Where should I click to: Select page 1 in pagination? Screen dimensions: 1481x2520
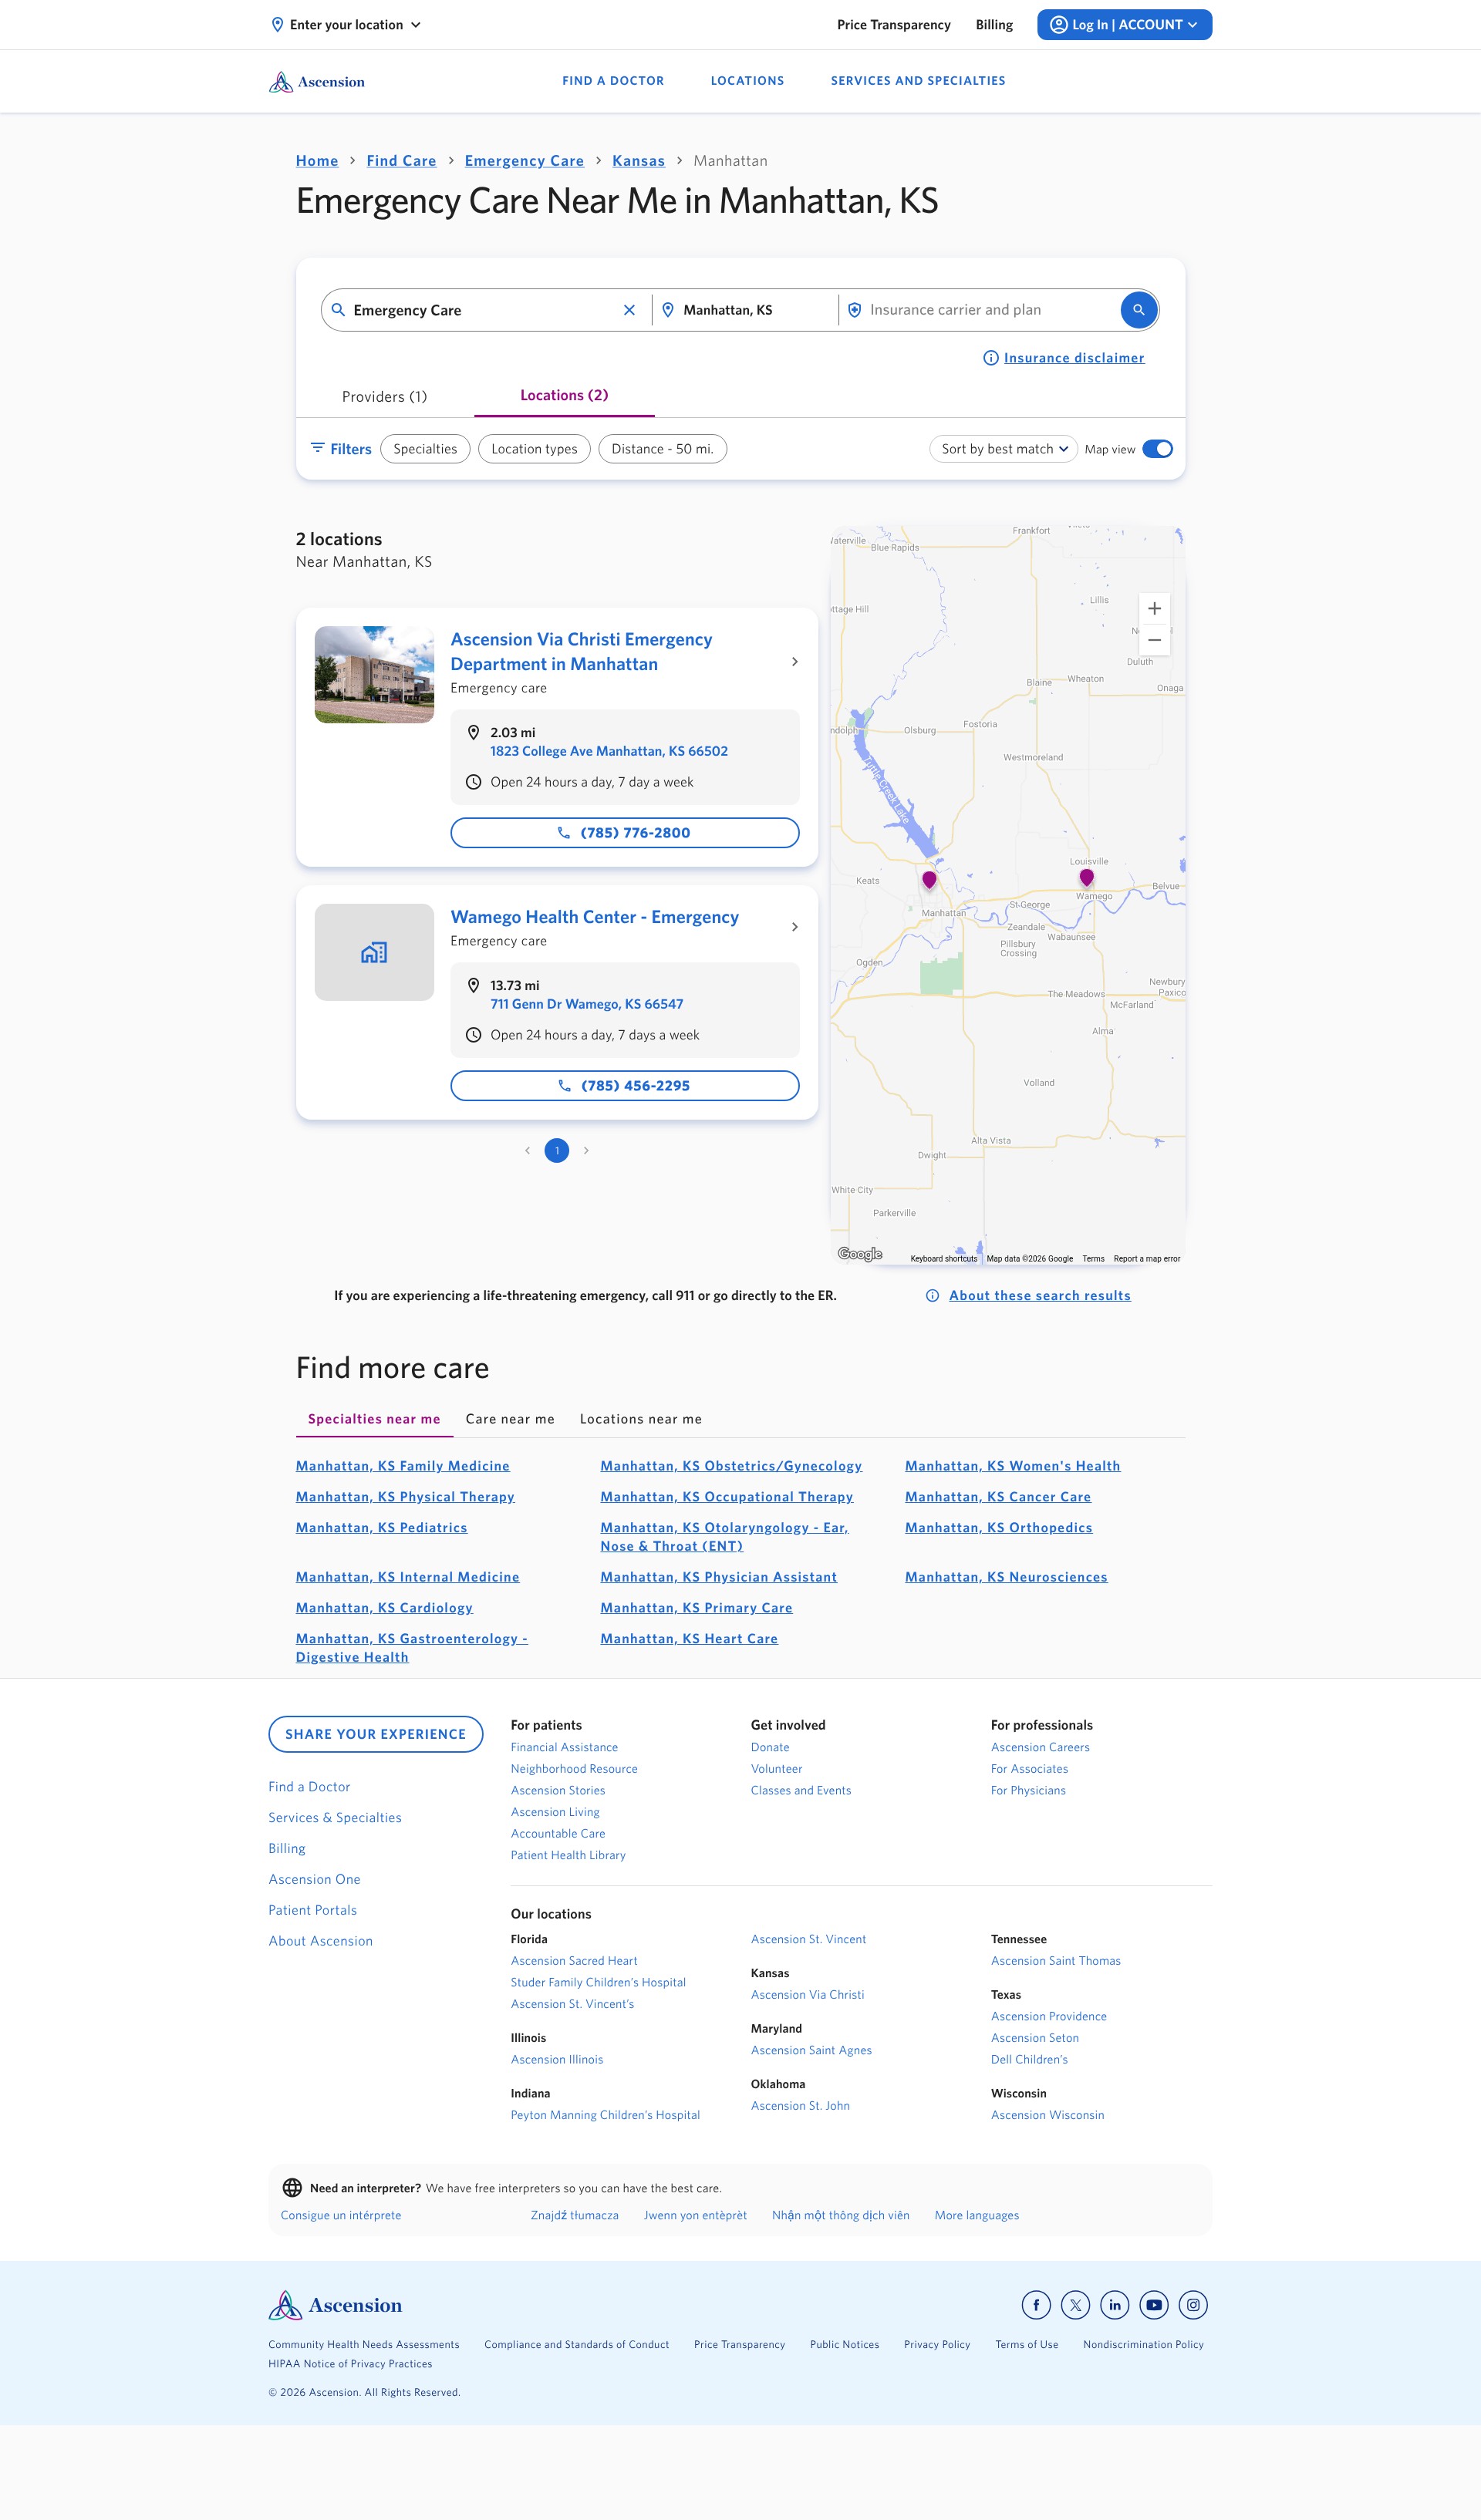pyautogui.click(x=557, y=1150)
